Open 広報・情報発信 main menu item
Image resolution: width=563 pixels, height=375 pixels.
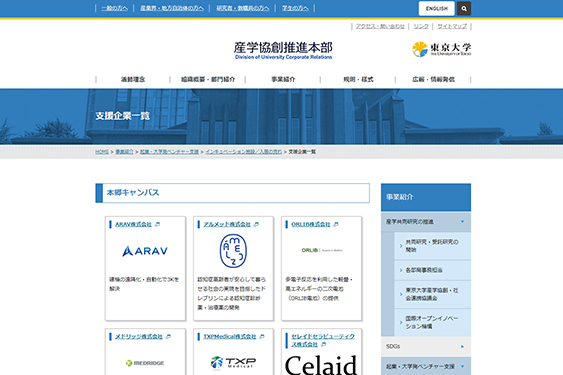[x=433, y=79]
